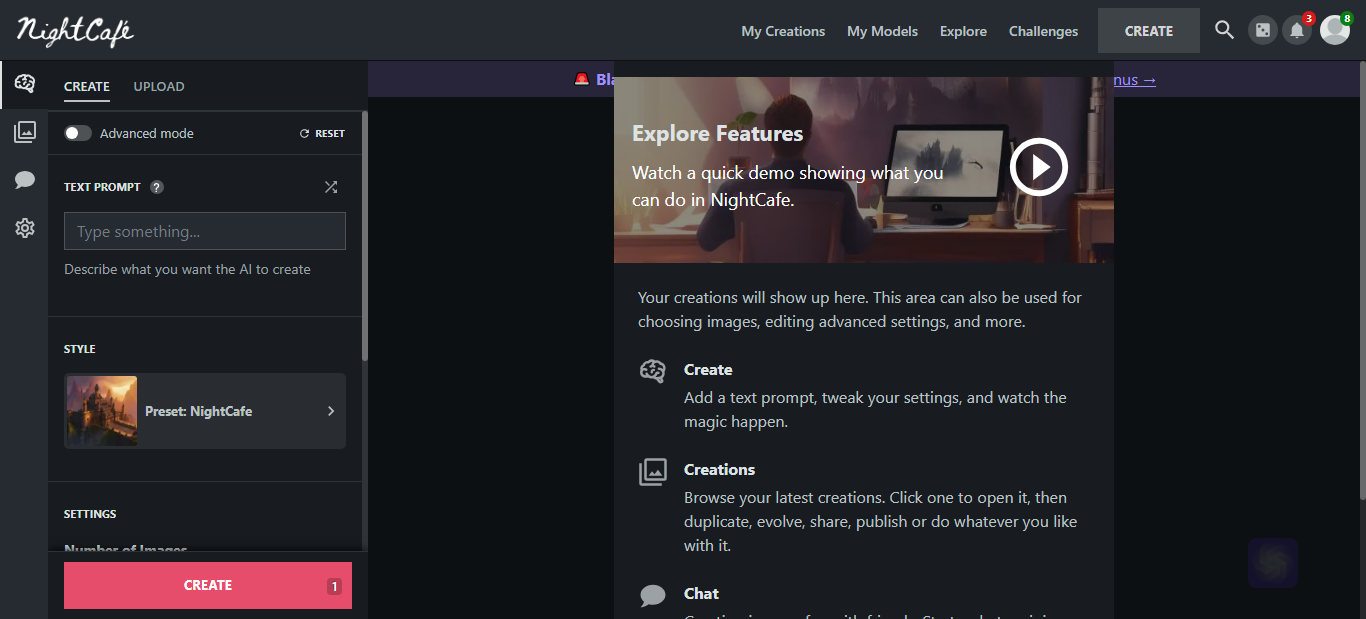The height and width of the screenshot is (619, 1366).
Task: Click the "Advanced mode" label
Action: (x=147, y=133)
